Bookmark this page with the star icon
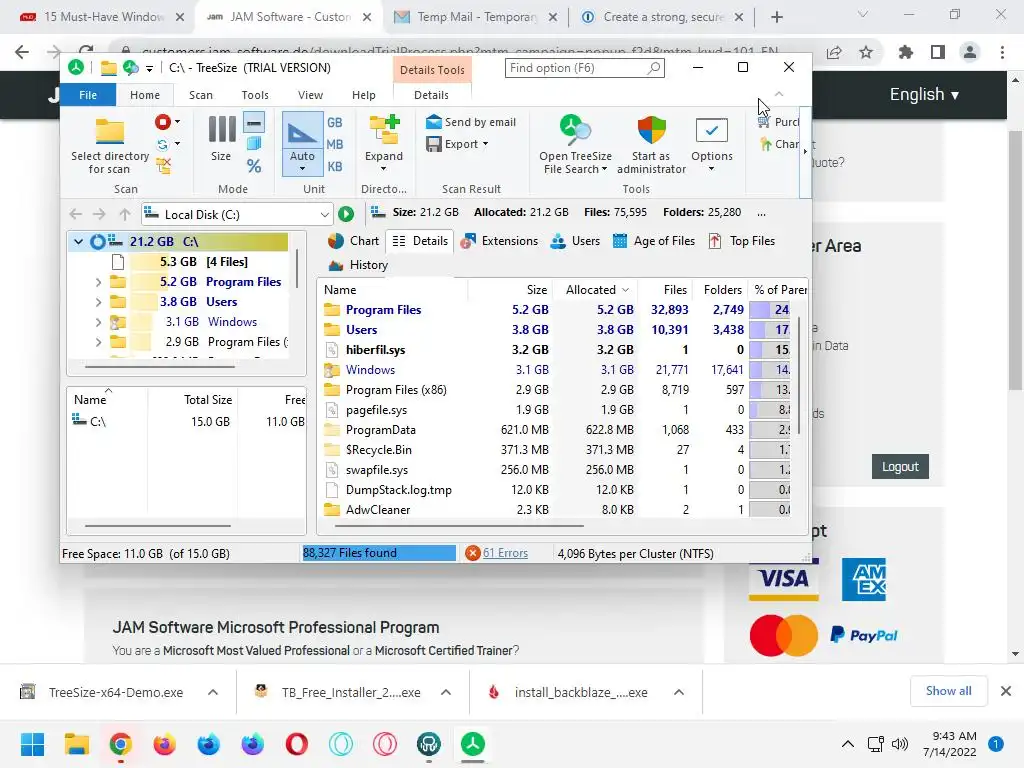1024x768 pixels. (866, 52)
